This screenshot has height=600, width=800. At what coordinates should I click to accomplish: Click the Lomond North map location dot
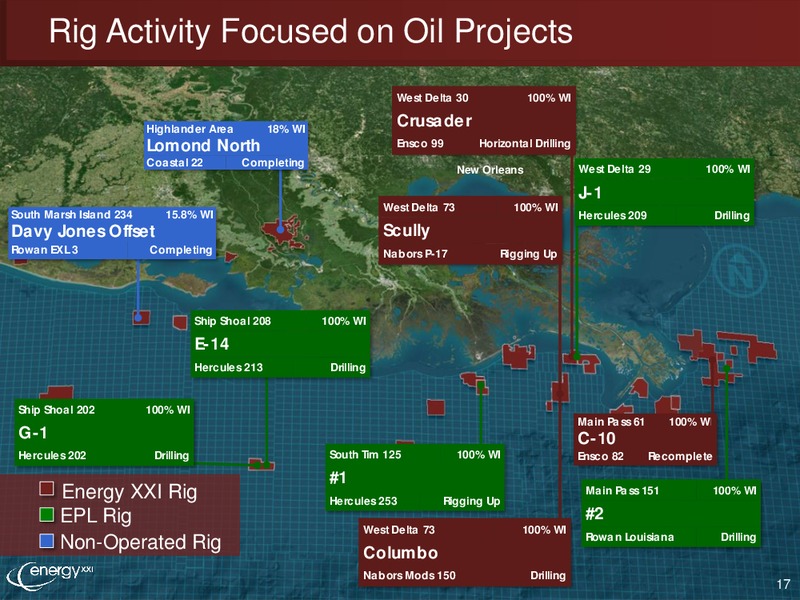point(280,230)
